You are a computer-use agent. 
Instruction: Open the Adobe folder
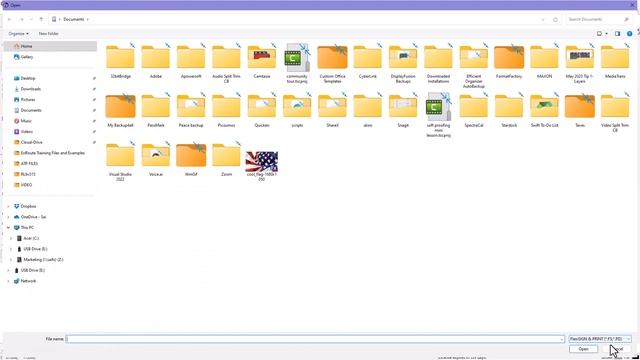coord(156,61)
